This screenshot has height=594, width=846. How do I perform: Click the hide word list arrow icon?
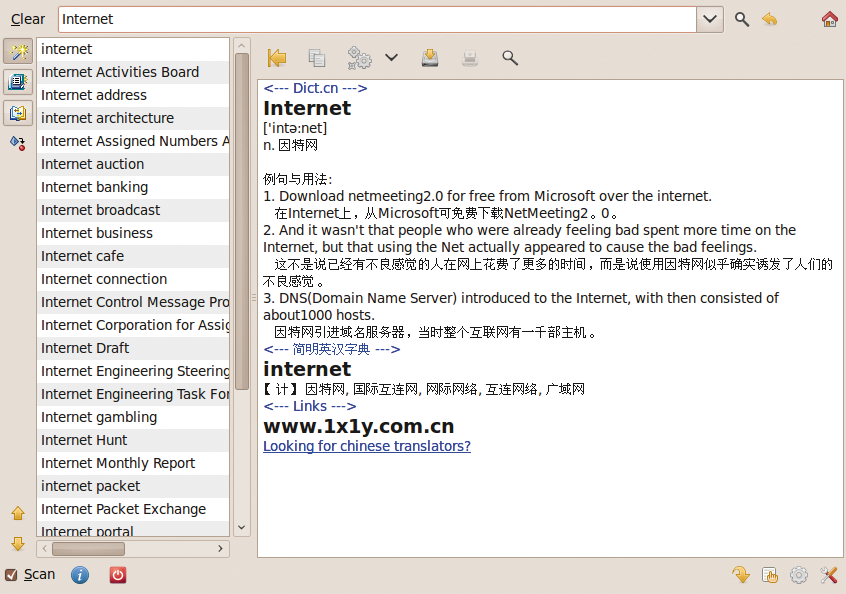277,58
